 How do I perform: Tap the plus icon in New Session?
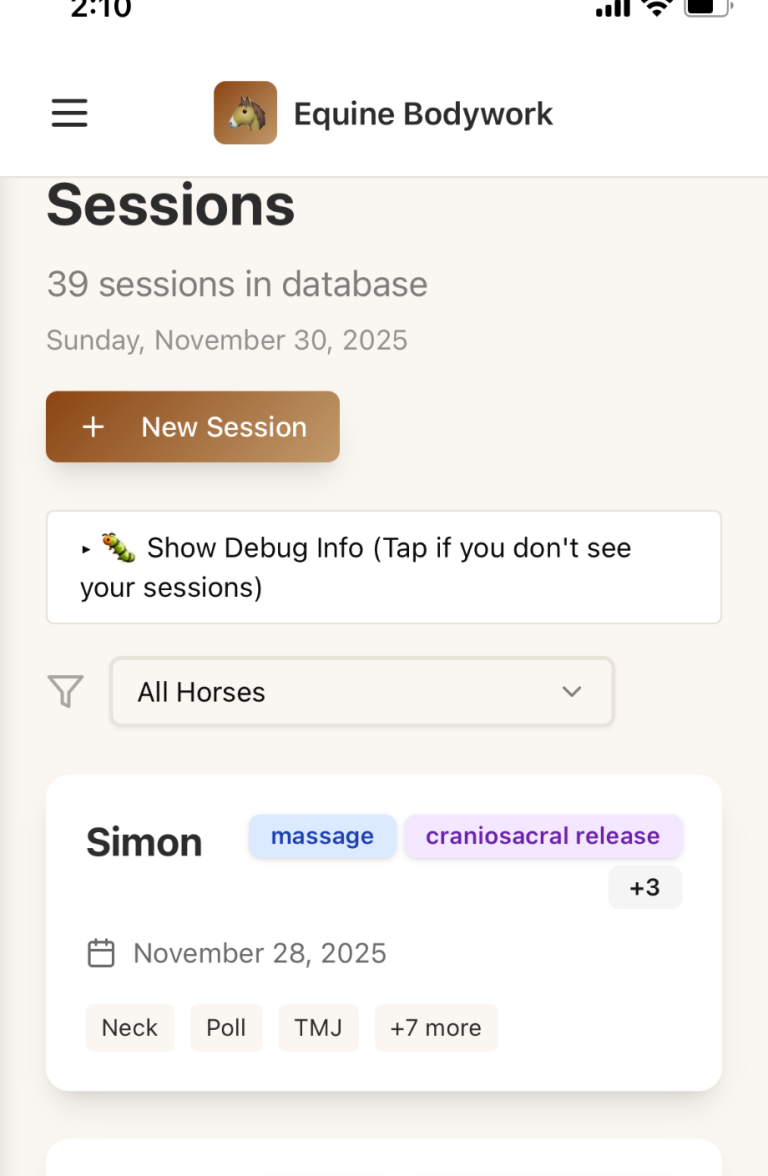93,427
